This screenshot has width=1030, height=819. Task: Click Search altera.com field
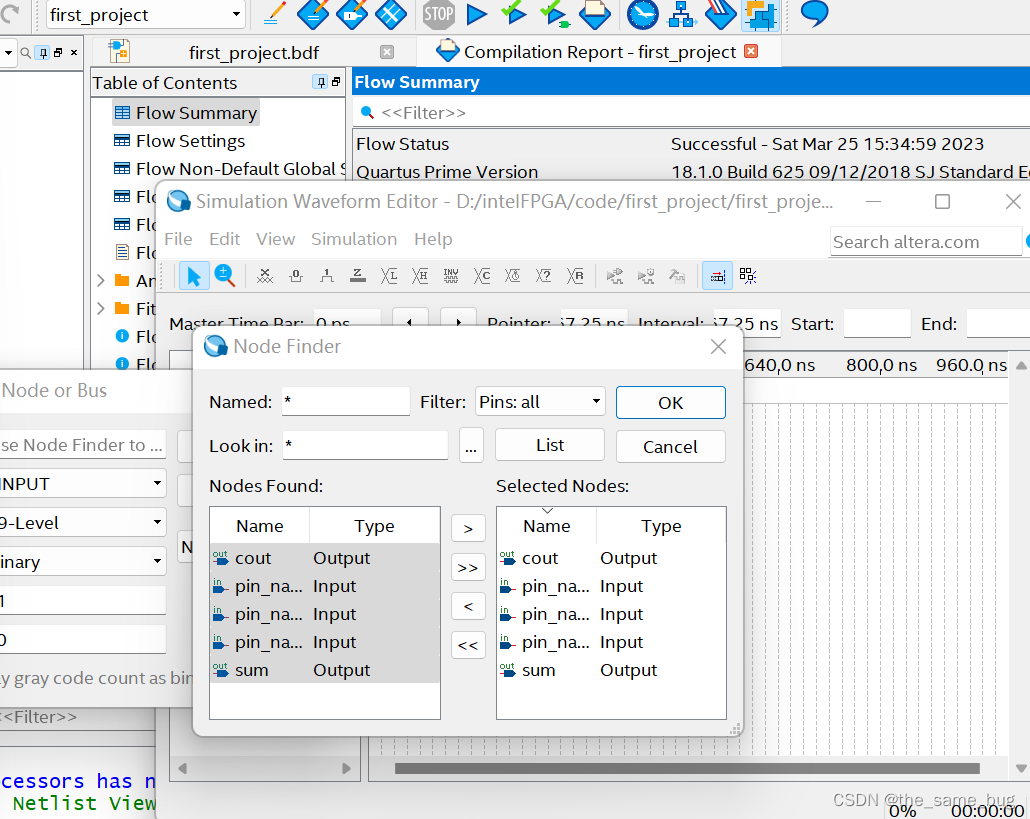point(925,242)
